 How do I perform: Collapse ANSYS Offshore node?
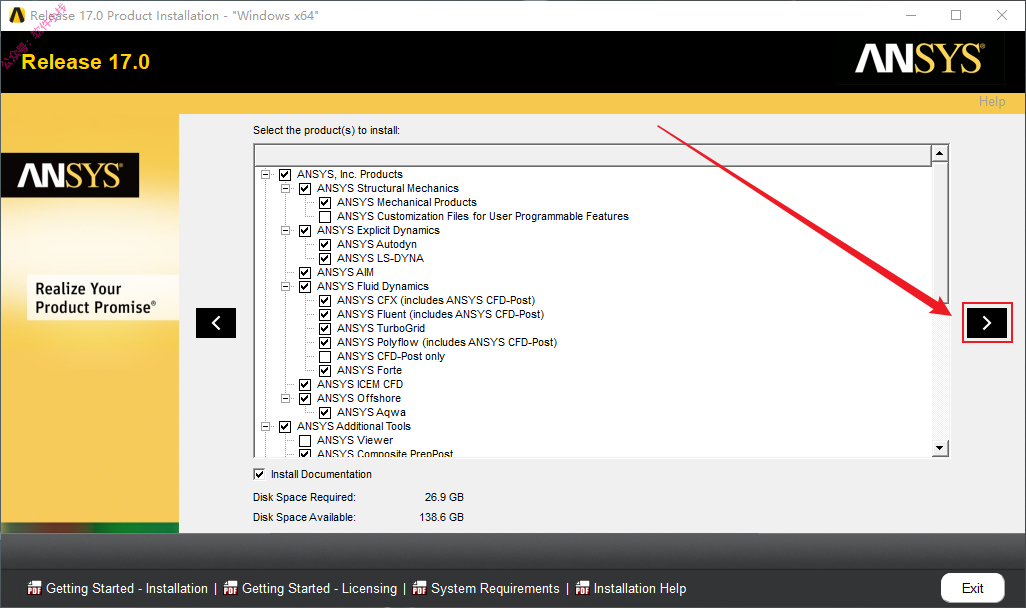coord(285,399)
